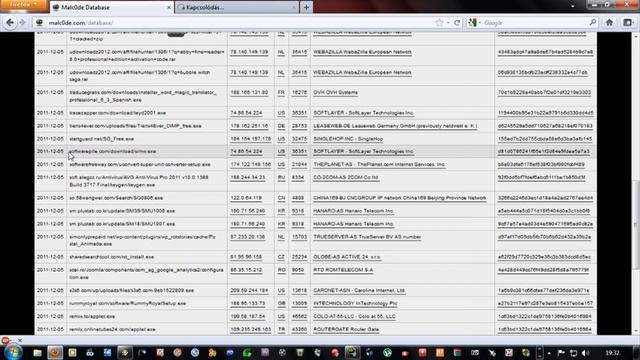
Task: Select URL text sharedsearchtool.com/rst_install.exe
Action: coord(111,257)
